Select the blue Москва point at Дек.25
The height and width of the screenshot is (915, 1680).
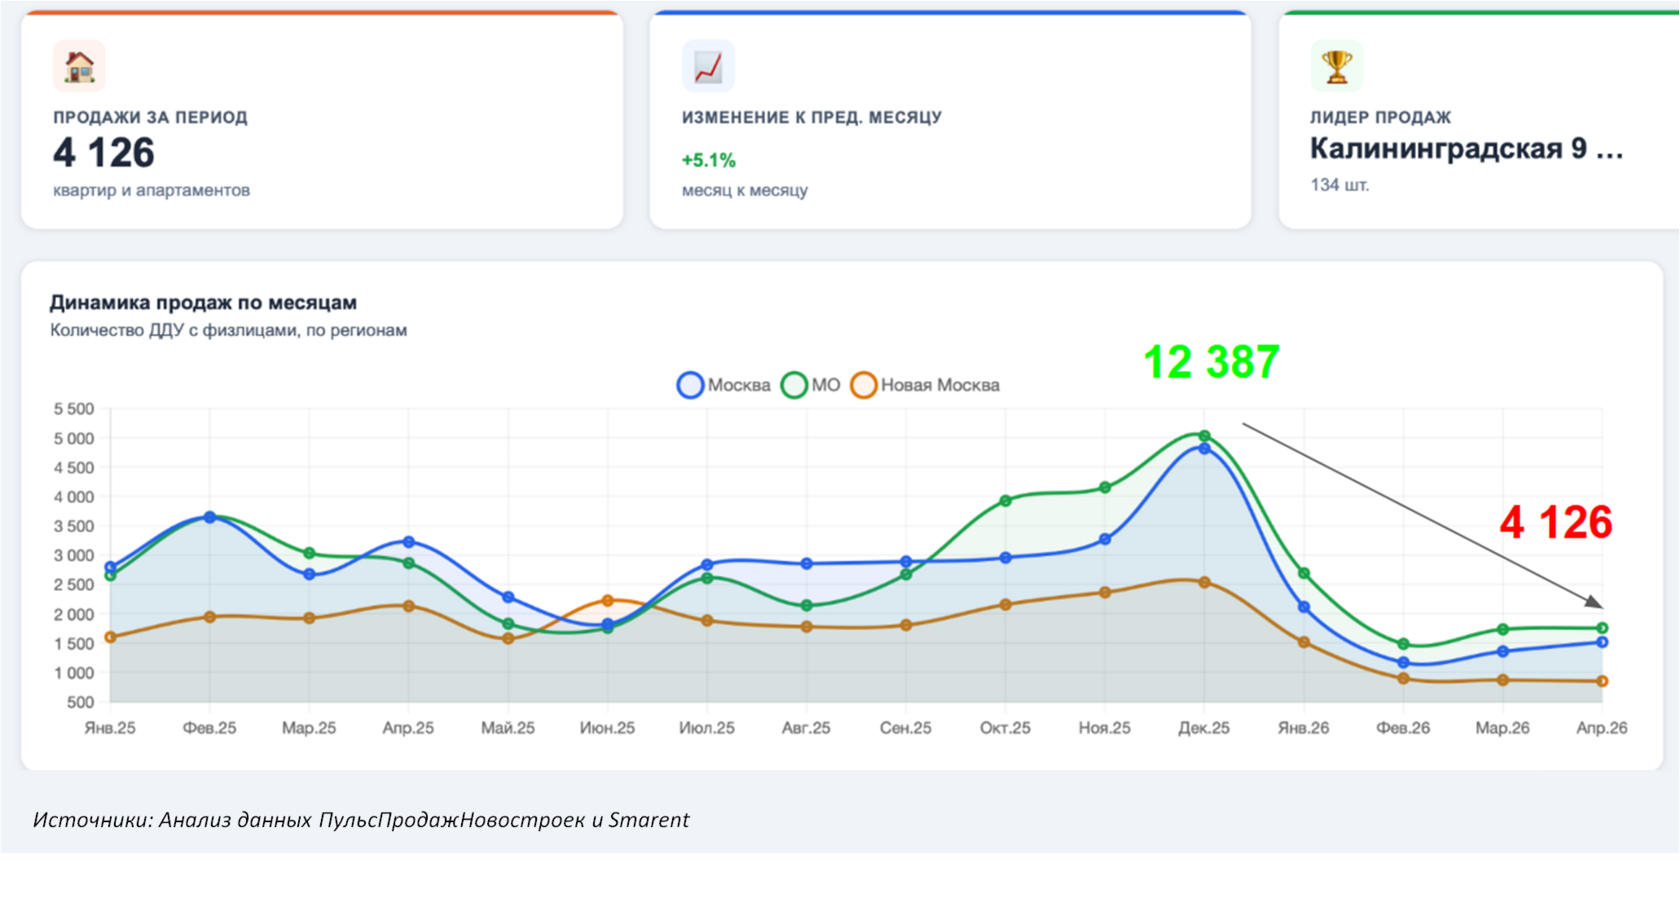point(1204,449)
